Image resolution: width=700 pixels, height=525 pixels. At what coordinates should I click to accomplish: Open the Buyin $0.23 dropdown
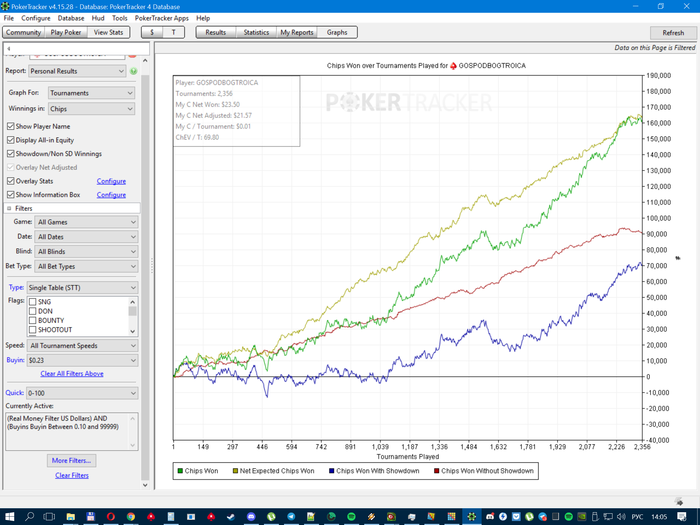(82, 360)
